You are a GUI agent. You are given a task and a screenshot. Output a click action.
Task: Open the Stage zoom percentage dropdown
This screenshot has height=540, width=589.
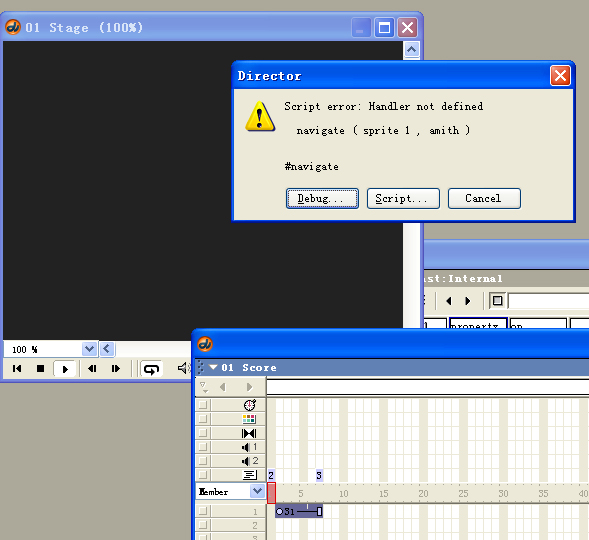tap(89, 349)
